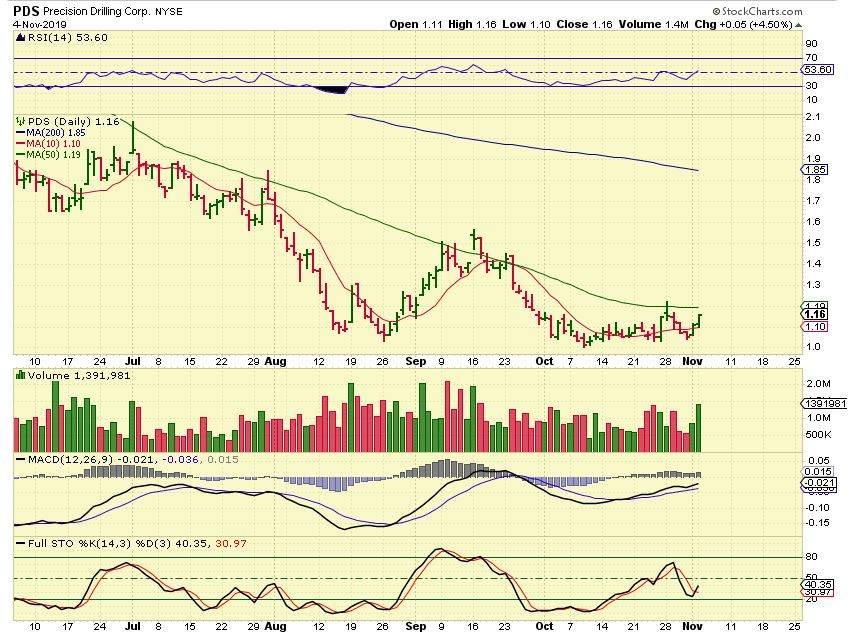Click the green MA(50) legend line

tap(21, 155)
